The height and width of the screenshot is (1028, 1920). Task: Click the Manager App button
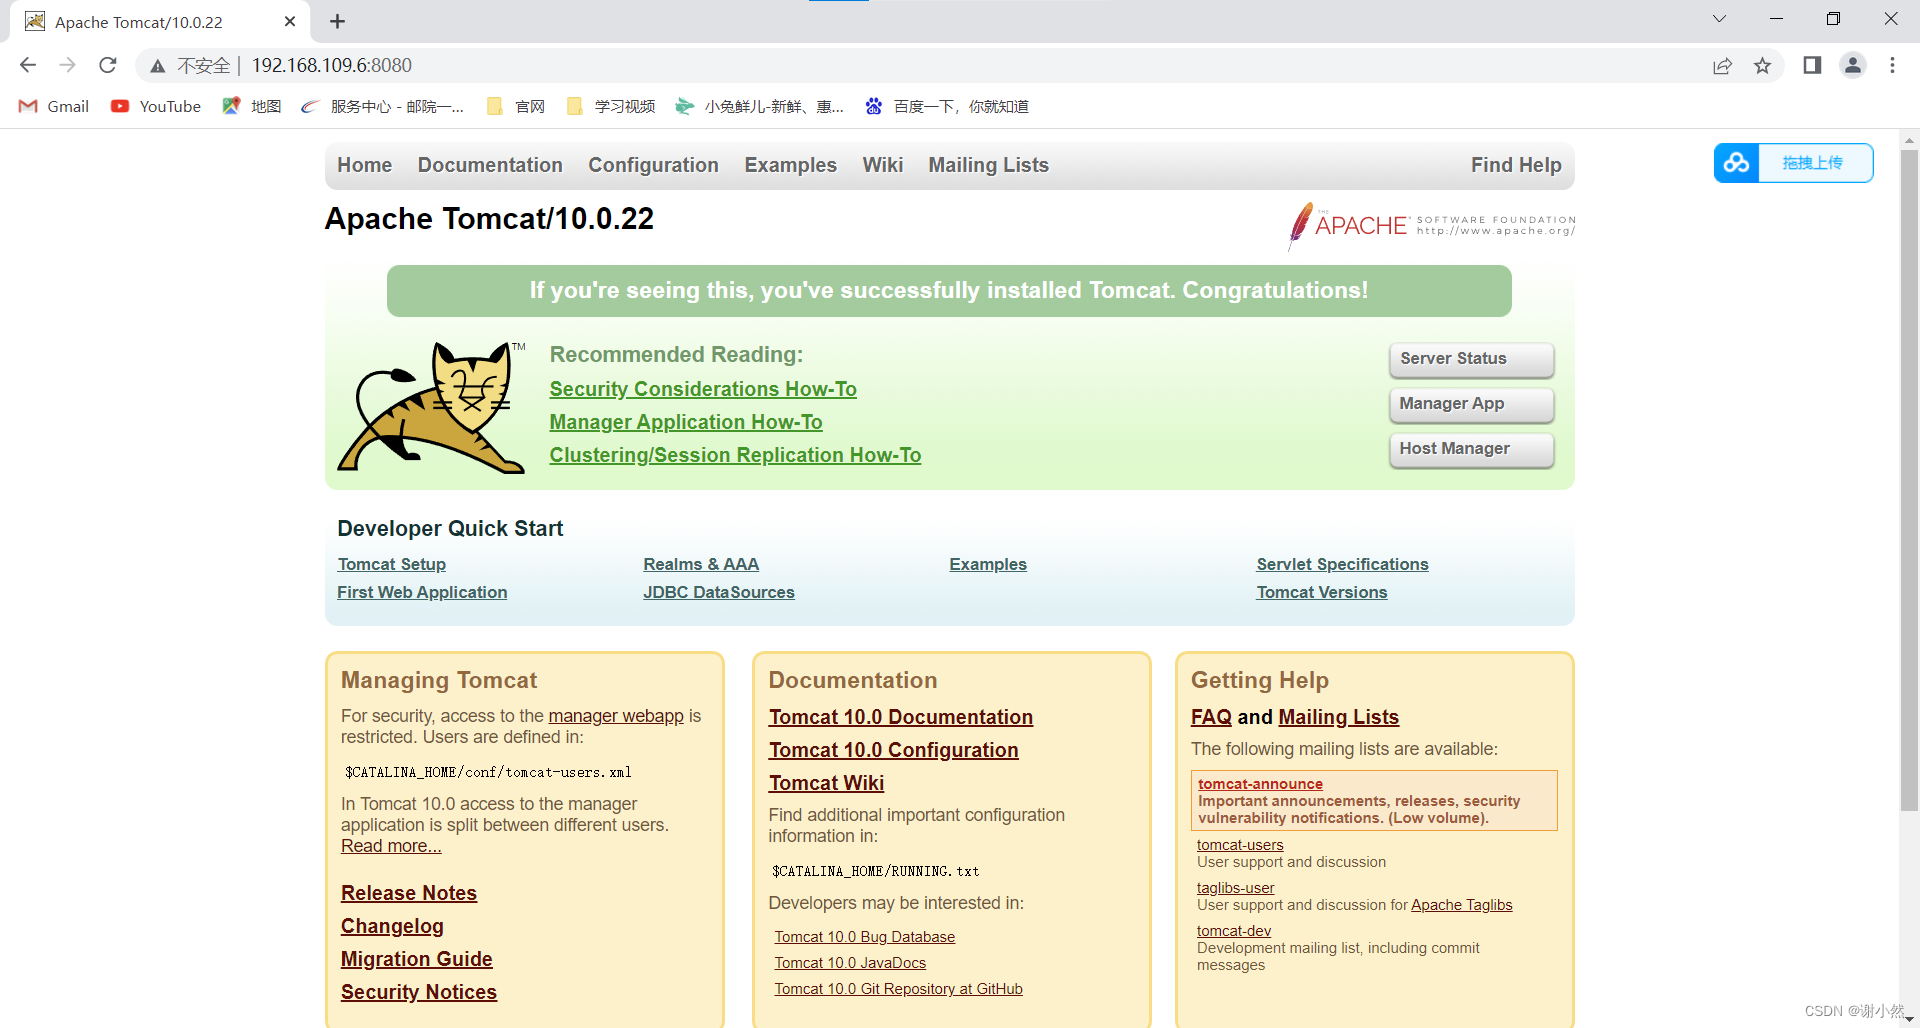point(1471,404)
